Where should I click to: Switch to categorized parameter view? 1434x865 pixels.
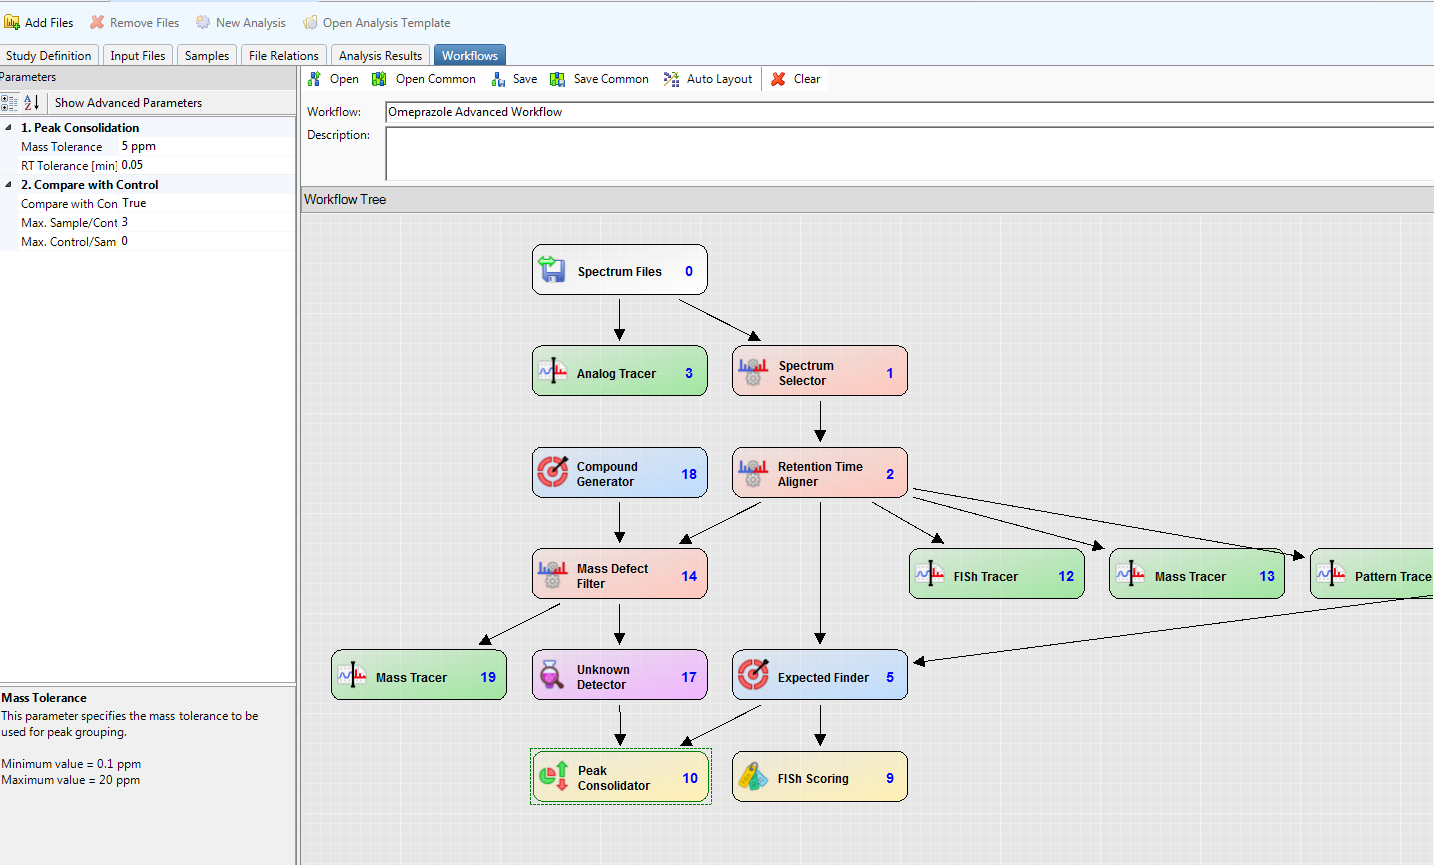pyautogui.click(x=9, y=103)
